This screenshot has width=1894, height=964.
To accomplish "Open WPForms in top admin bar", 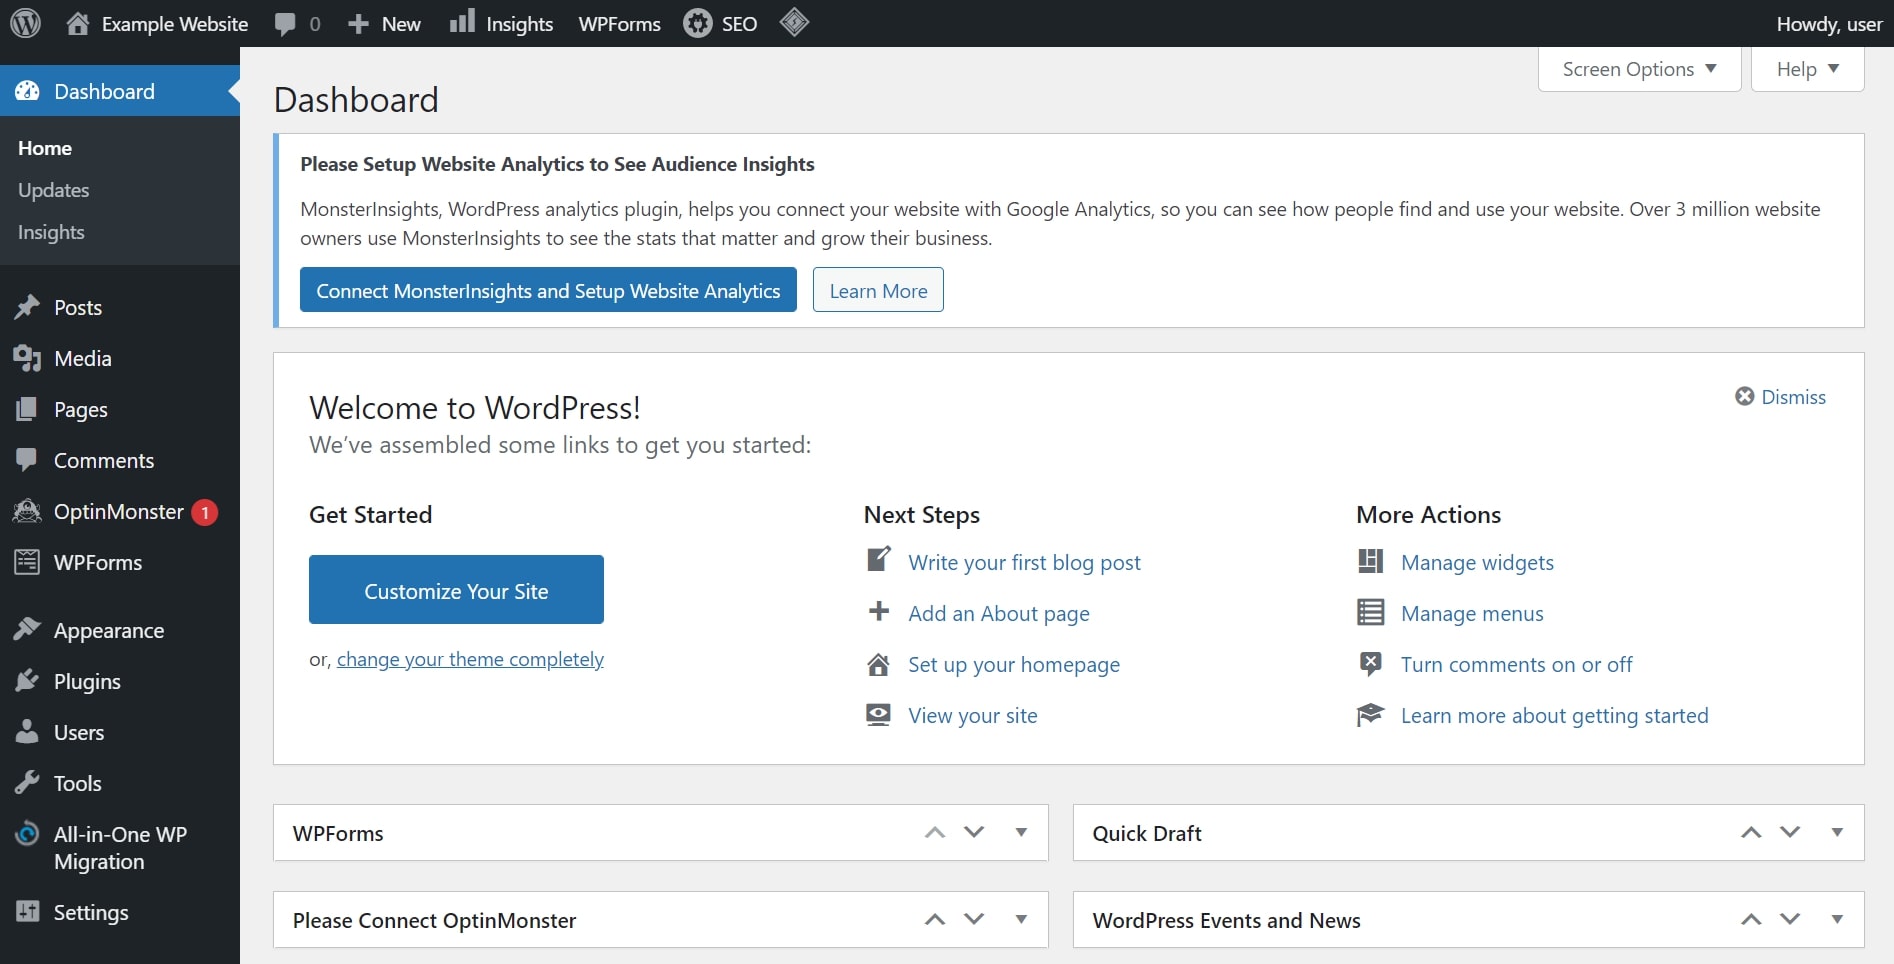I will 619,24.
